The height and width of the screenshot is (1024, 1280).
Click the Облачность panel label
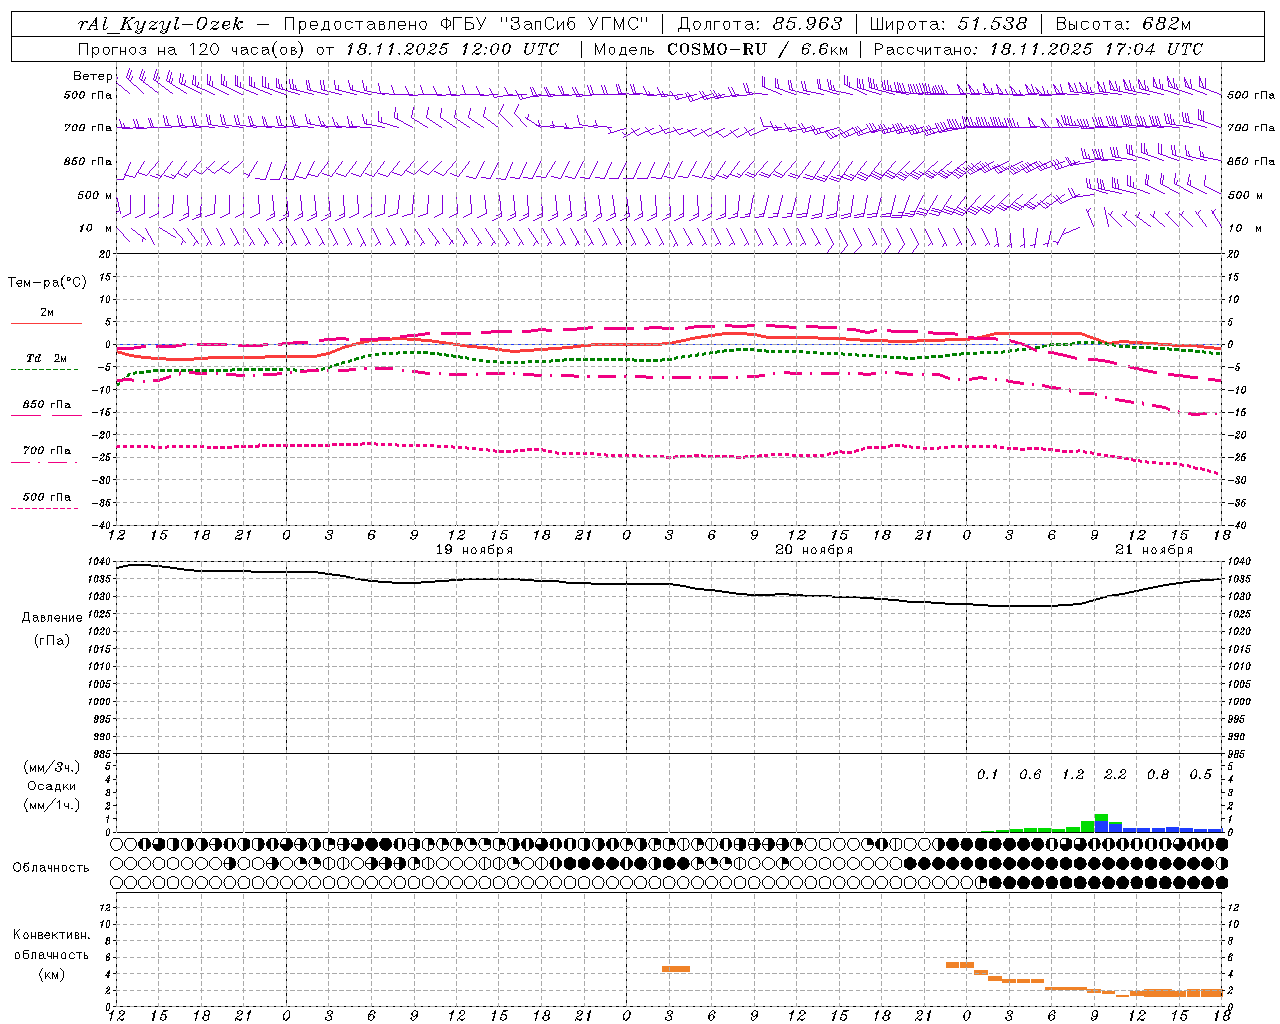tap(51, 868)
